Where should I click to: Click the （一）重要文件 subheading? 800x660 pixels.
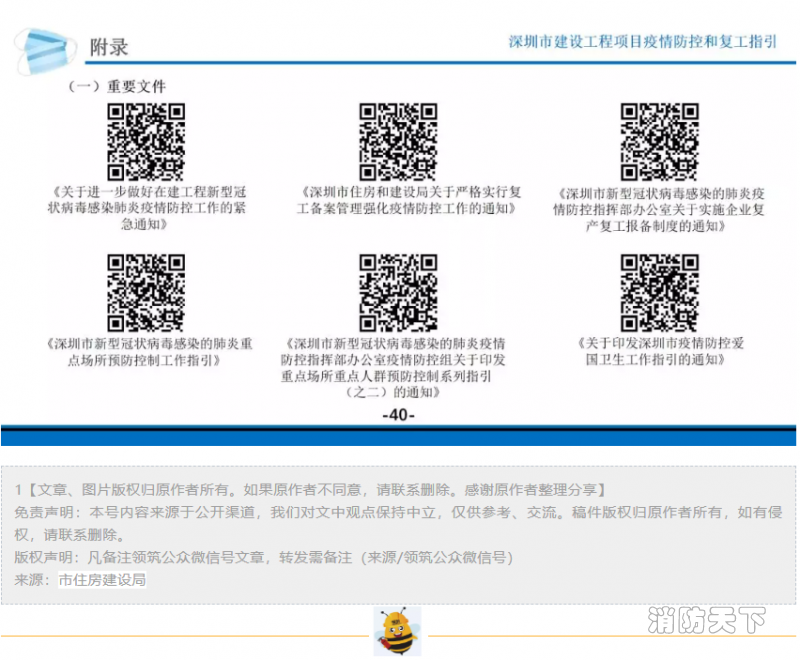coord(117,87)
